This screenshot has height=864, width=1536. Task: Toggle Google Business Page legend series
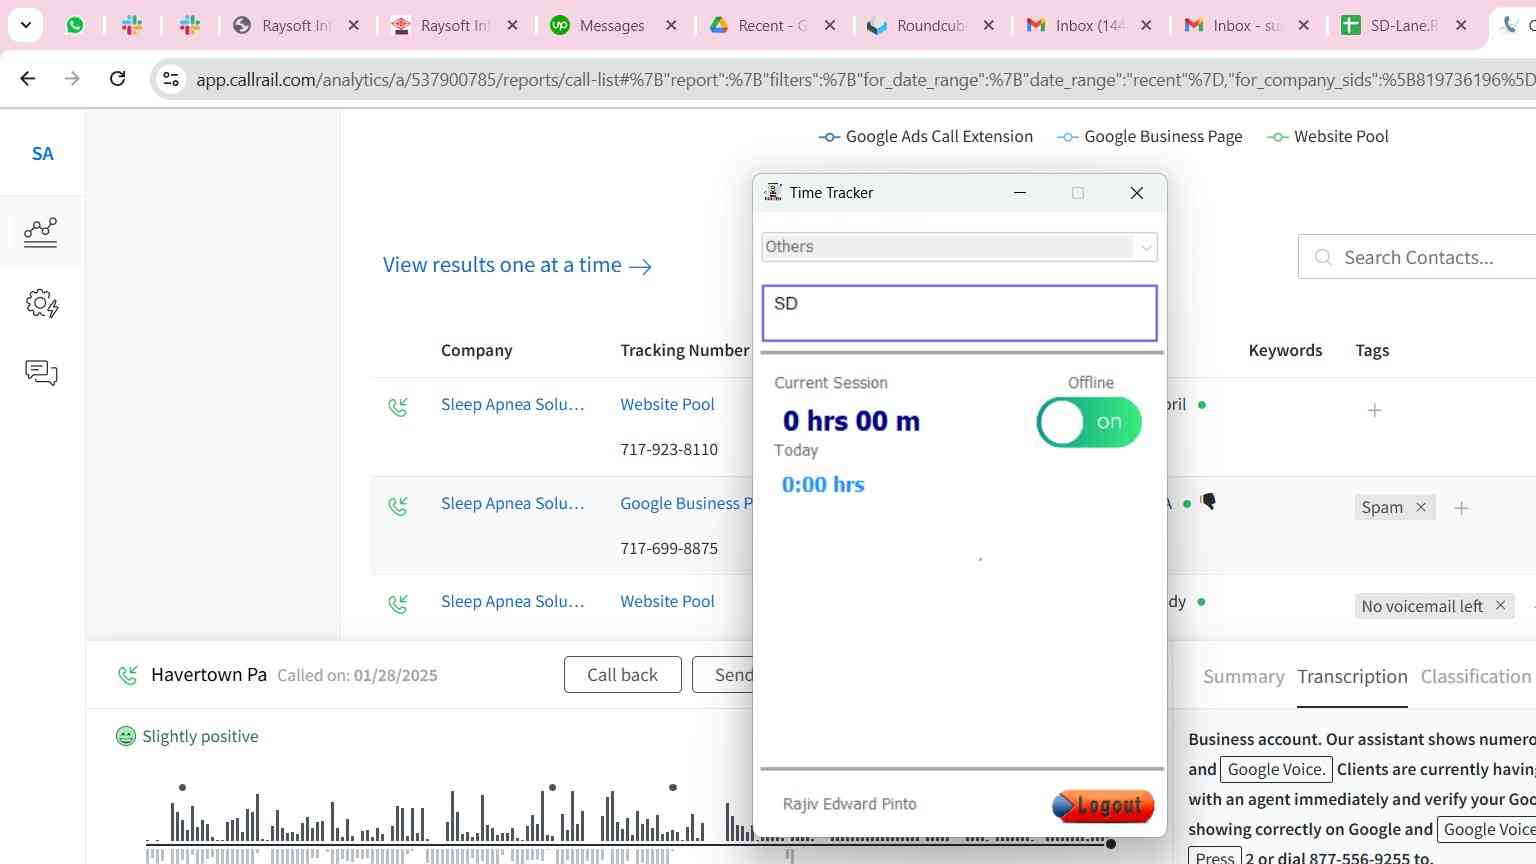point(1150,136)
